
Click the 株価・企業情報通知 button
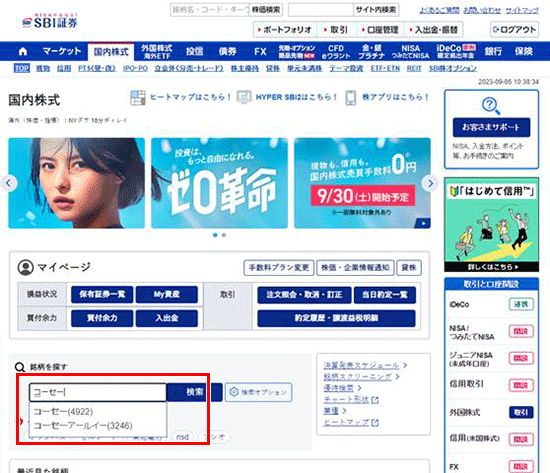coord(355,268)
